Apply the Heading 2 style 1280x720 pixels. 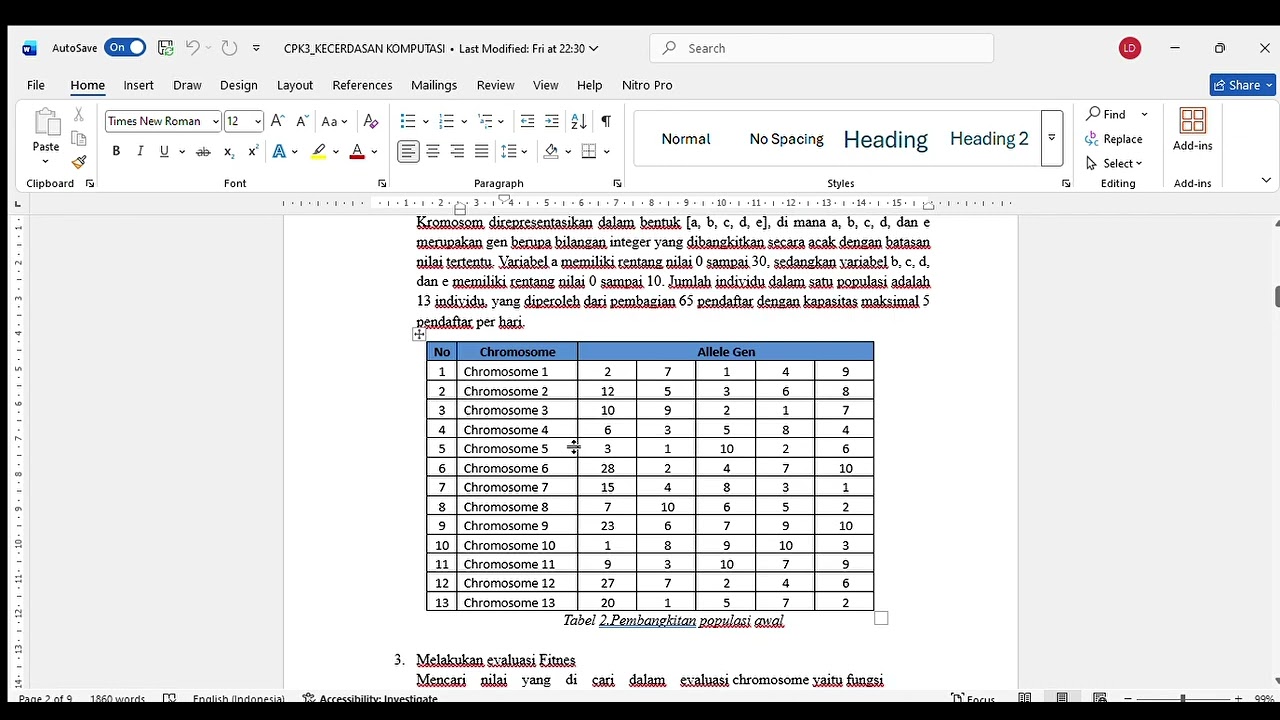pyautogui.click(x=989, y=139)
